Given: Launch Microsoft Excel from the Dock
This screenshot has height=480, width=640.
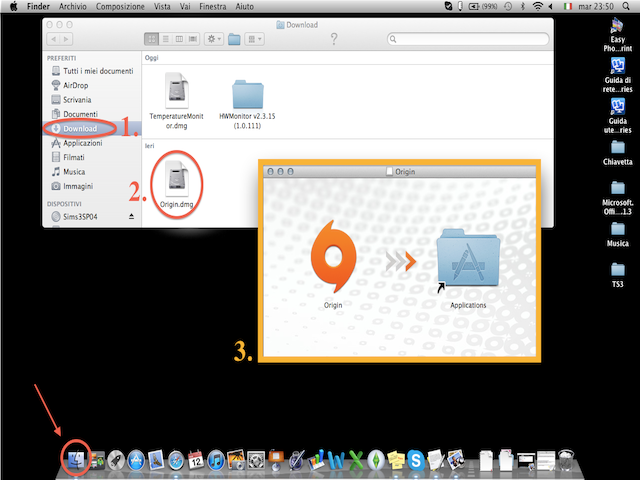Looking at the screenshot, I should 356,461.
